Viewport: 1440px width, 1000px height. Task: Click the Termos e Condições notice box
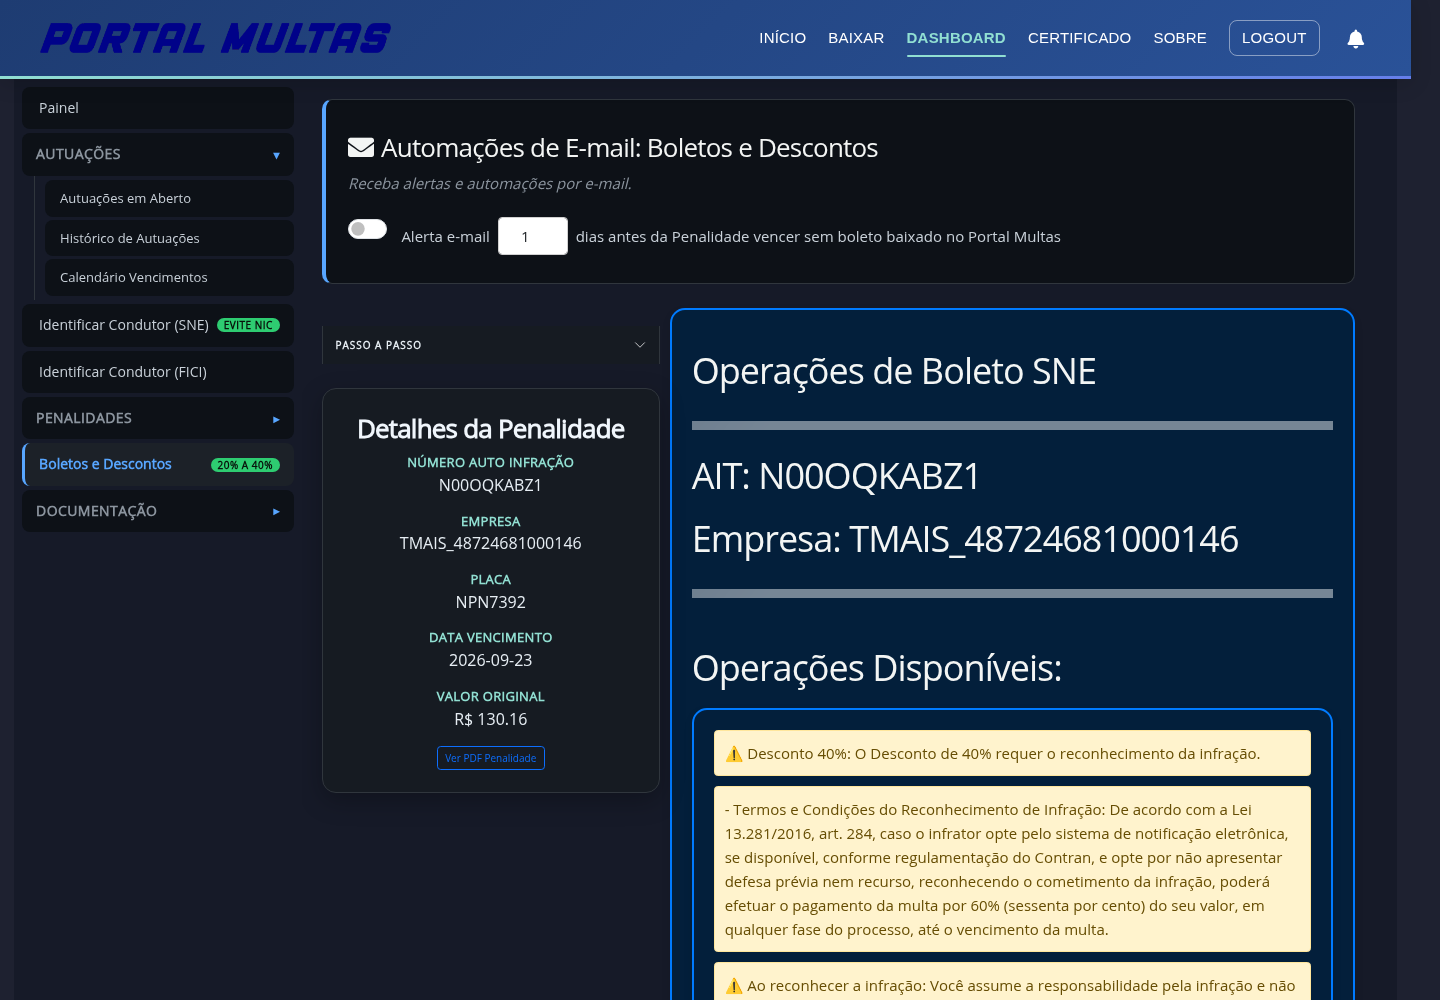[1012, 869]
